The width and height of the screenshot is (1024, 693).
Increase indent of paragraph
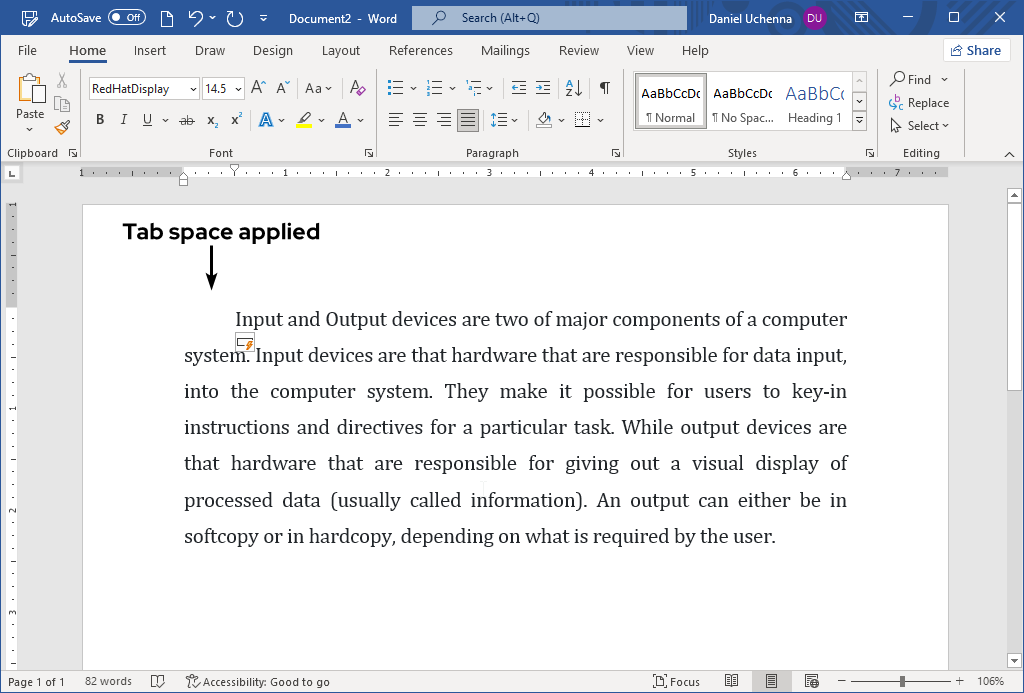543,88
